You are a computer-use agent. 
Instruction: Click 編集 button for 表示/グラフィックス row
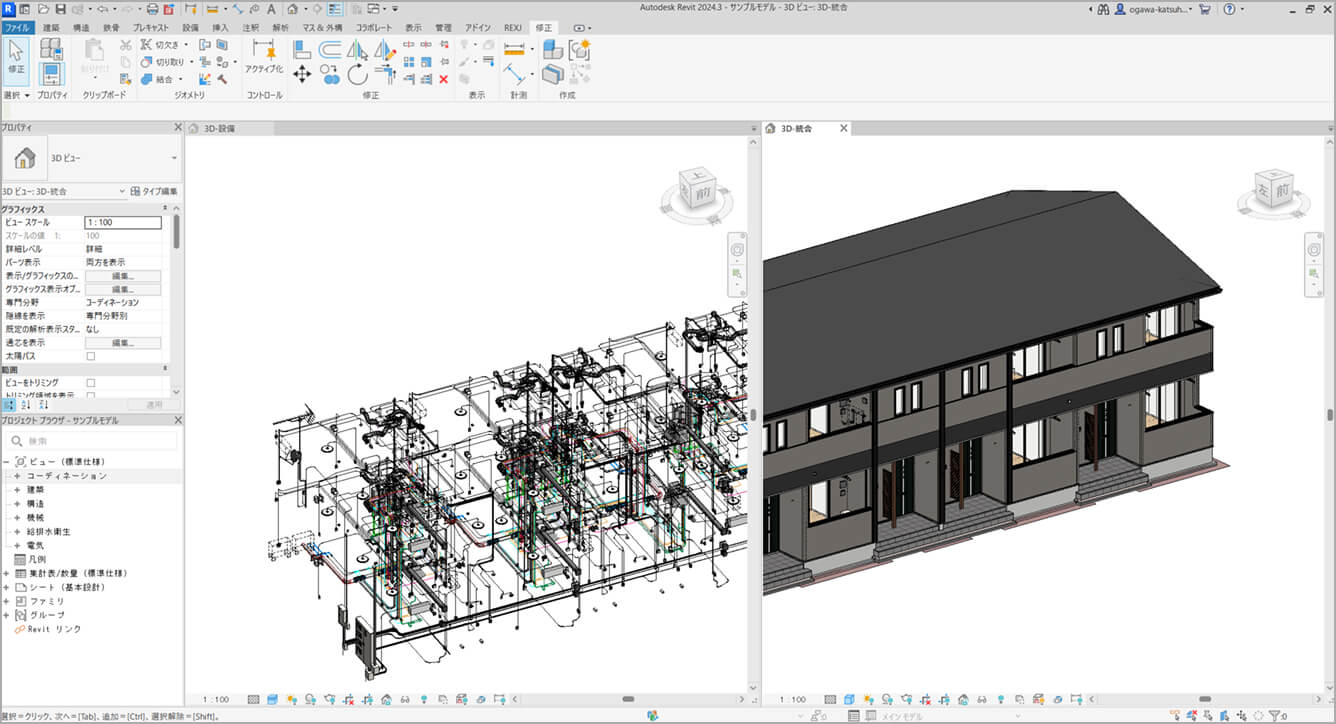pos(123,276)
